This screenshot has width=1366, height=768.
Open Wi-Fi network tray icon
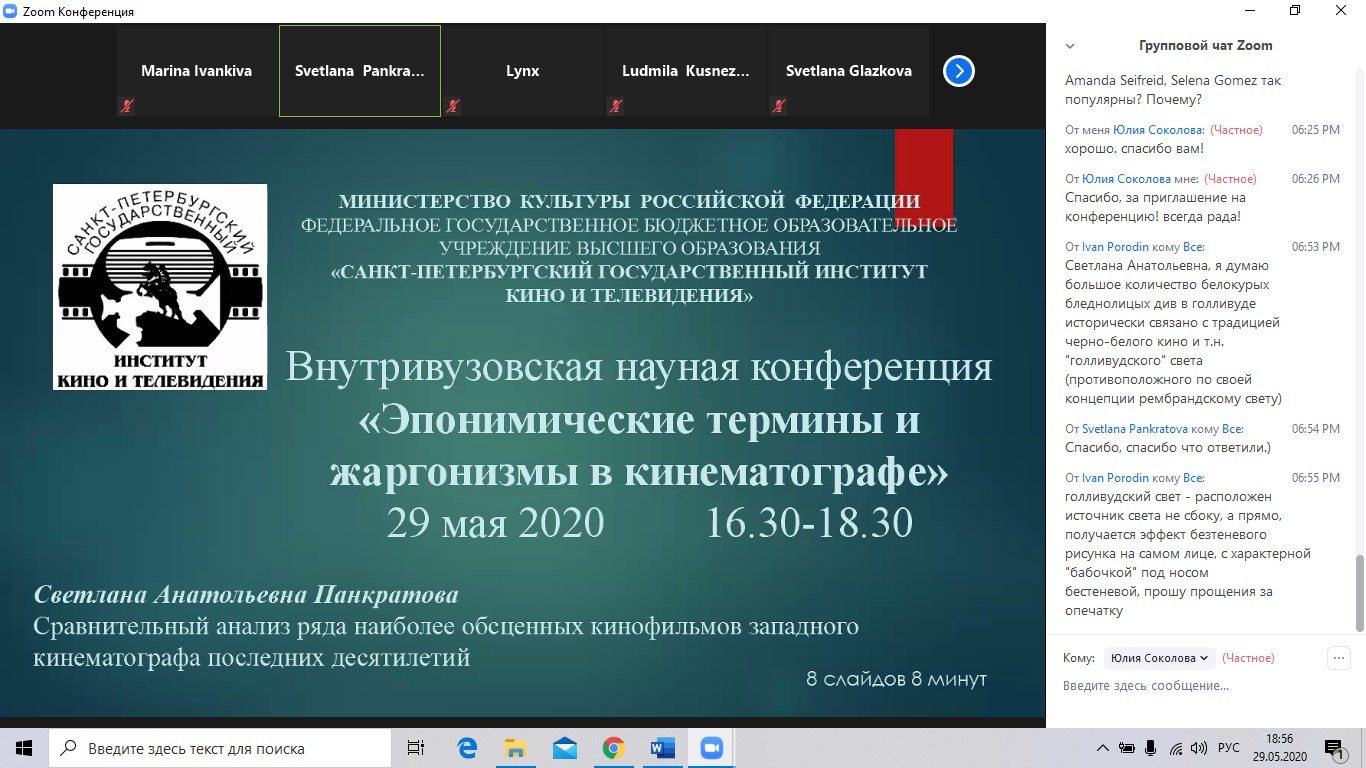[1176, 748]
